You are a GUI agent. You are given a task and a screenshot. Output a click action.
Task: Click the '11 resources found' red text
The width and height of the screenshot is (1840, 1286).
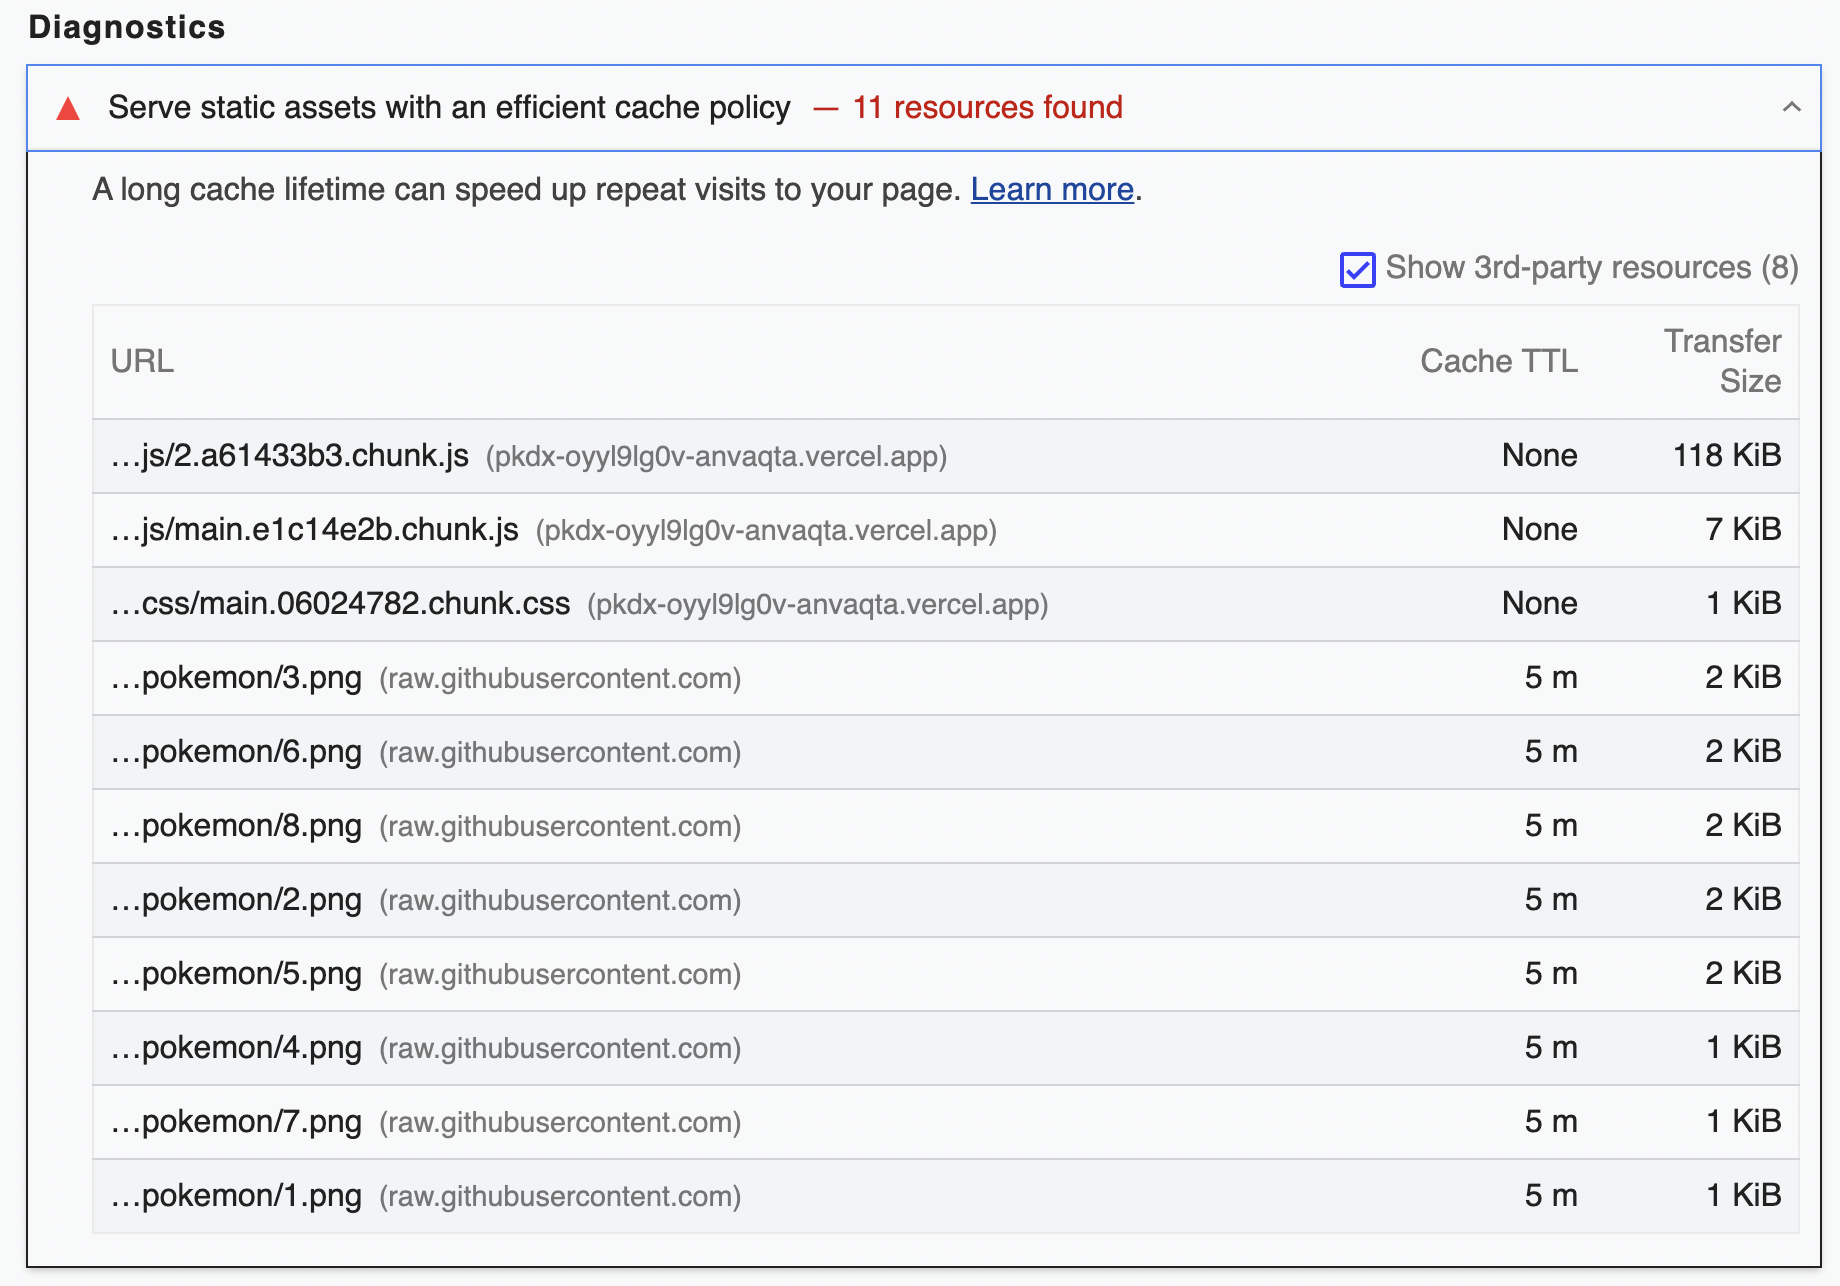click(x=987, y=107)
